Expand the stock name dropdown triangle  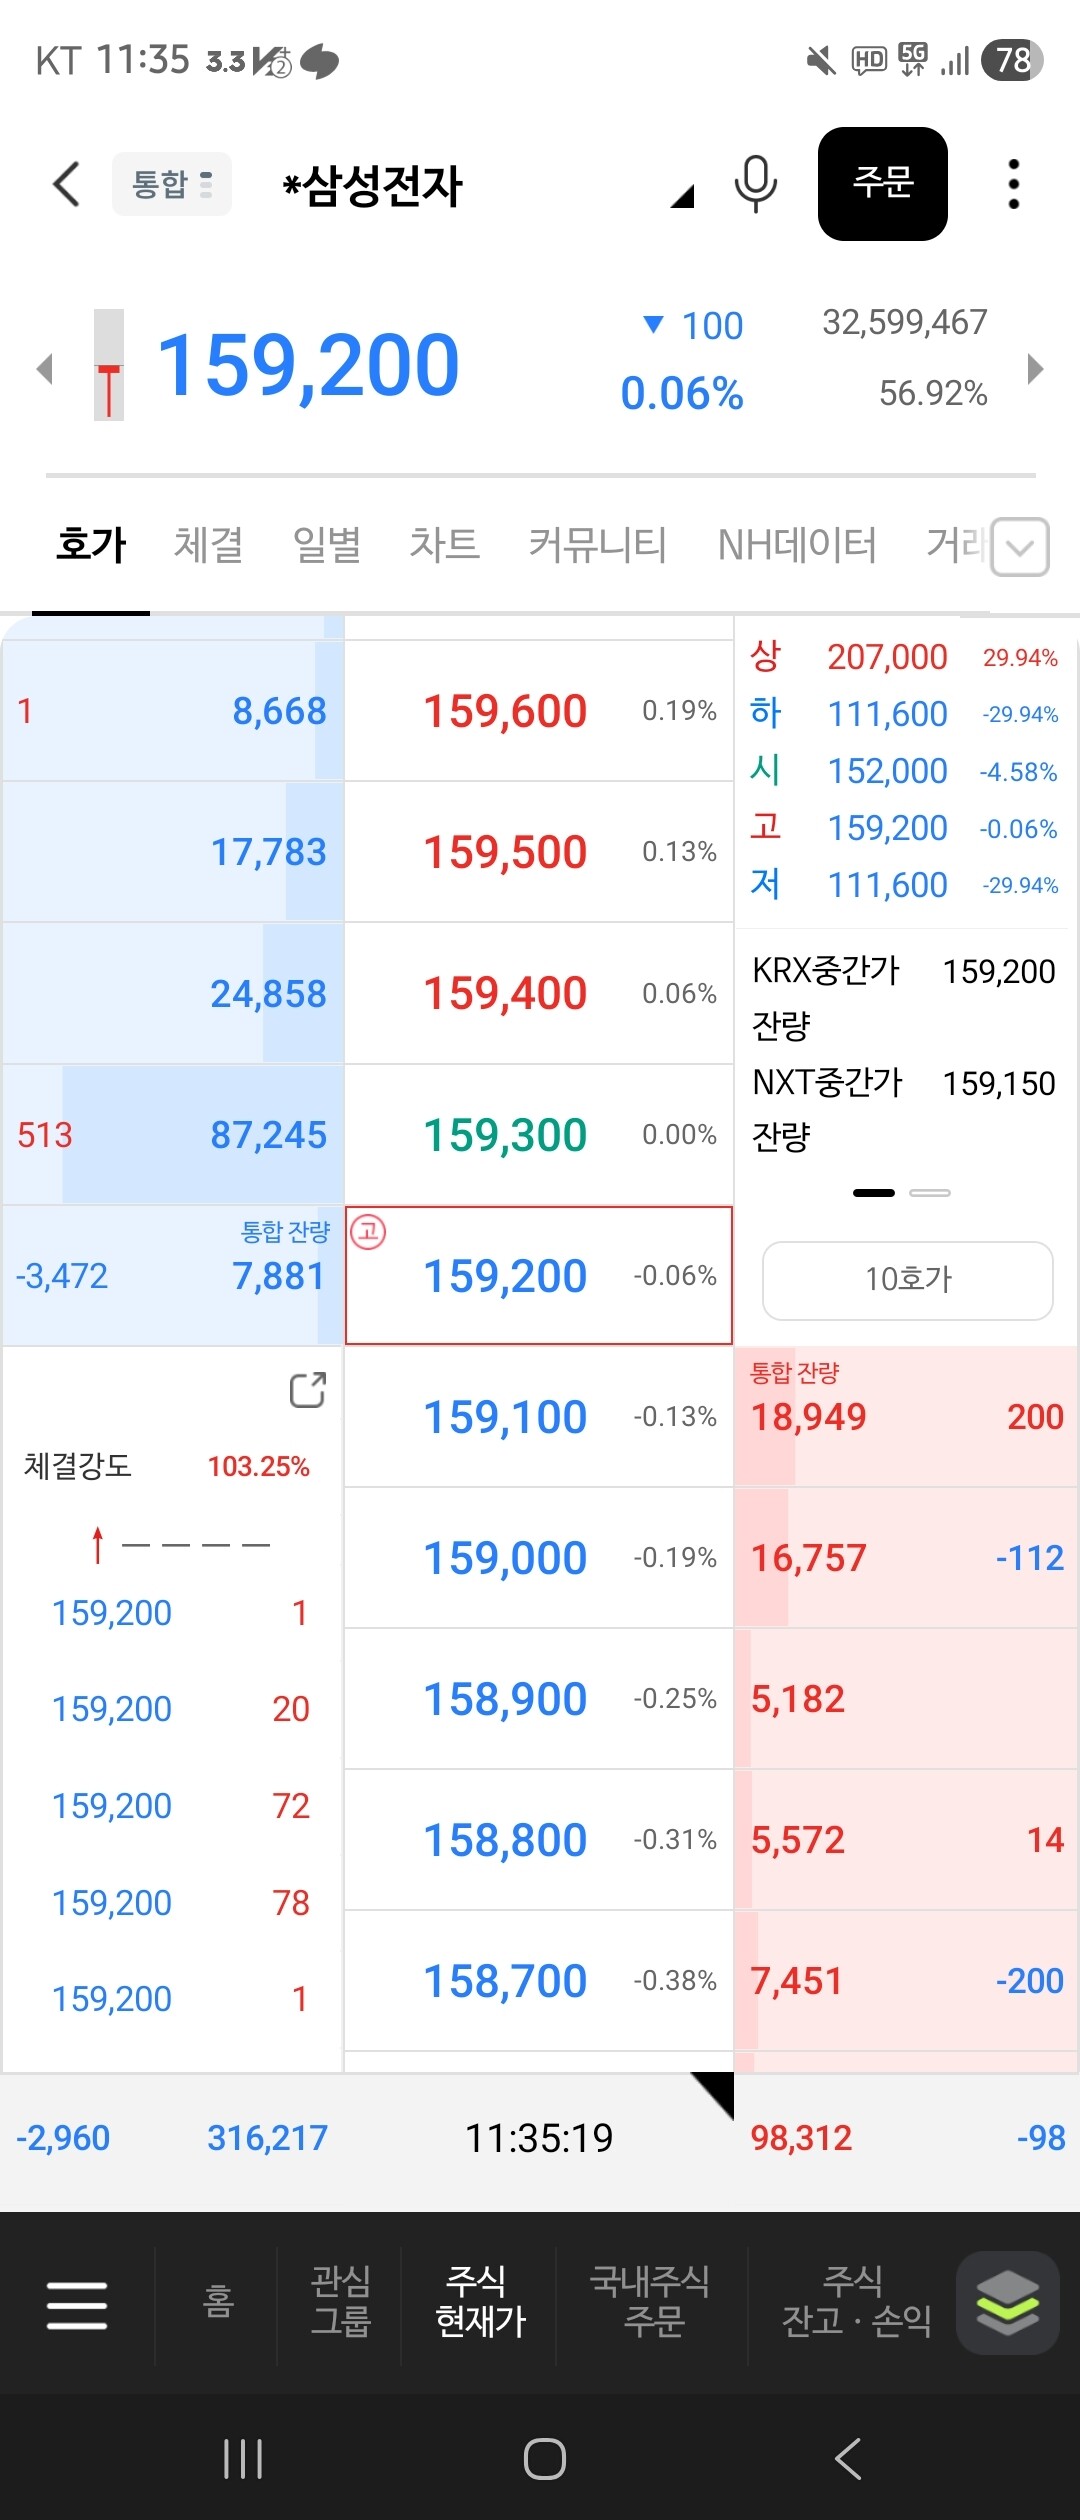click(x=682, y=196)
